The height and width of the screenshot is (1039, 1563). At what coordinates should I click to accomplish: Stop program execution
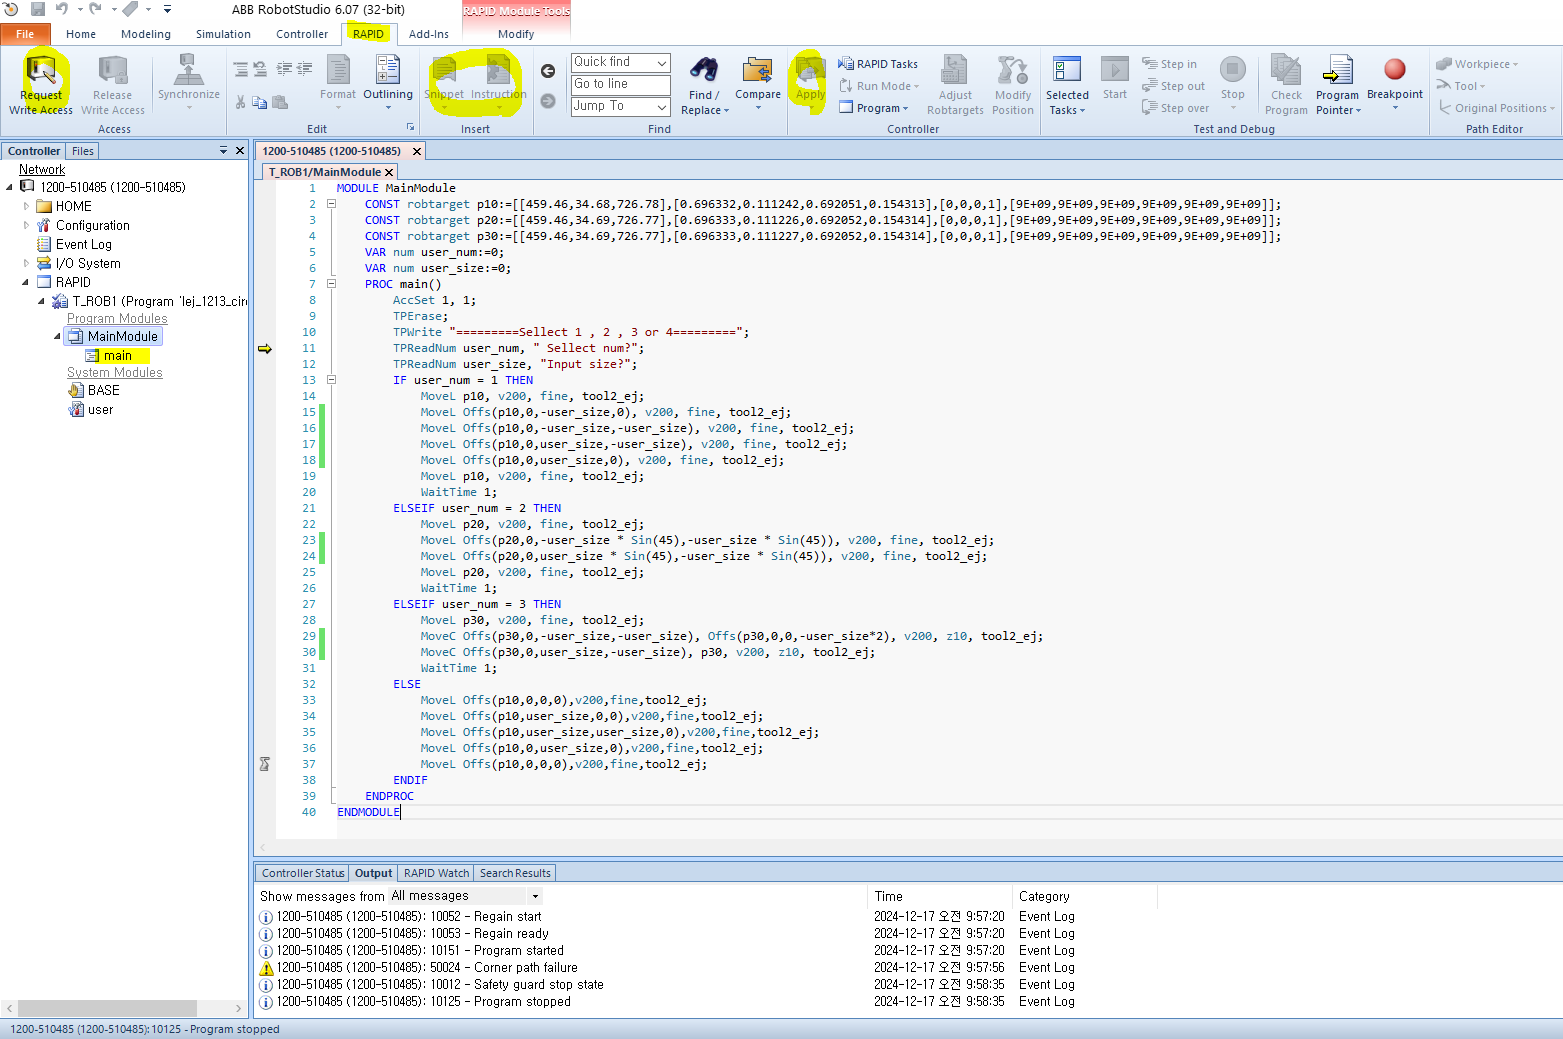[1233, 70]
